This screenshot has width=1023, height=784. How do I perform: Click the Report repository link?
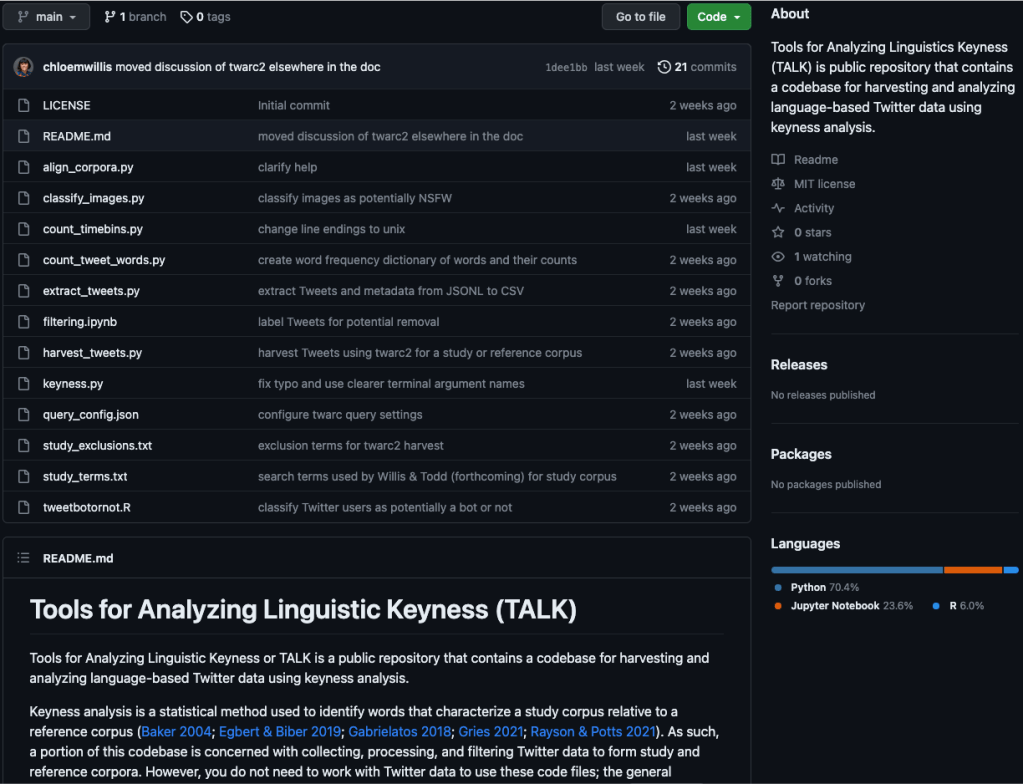point(817,305)
